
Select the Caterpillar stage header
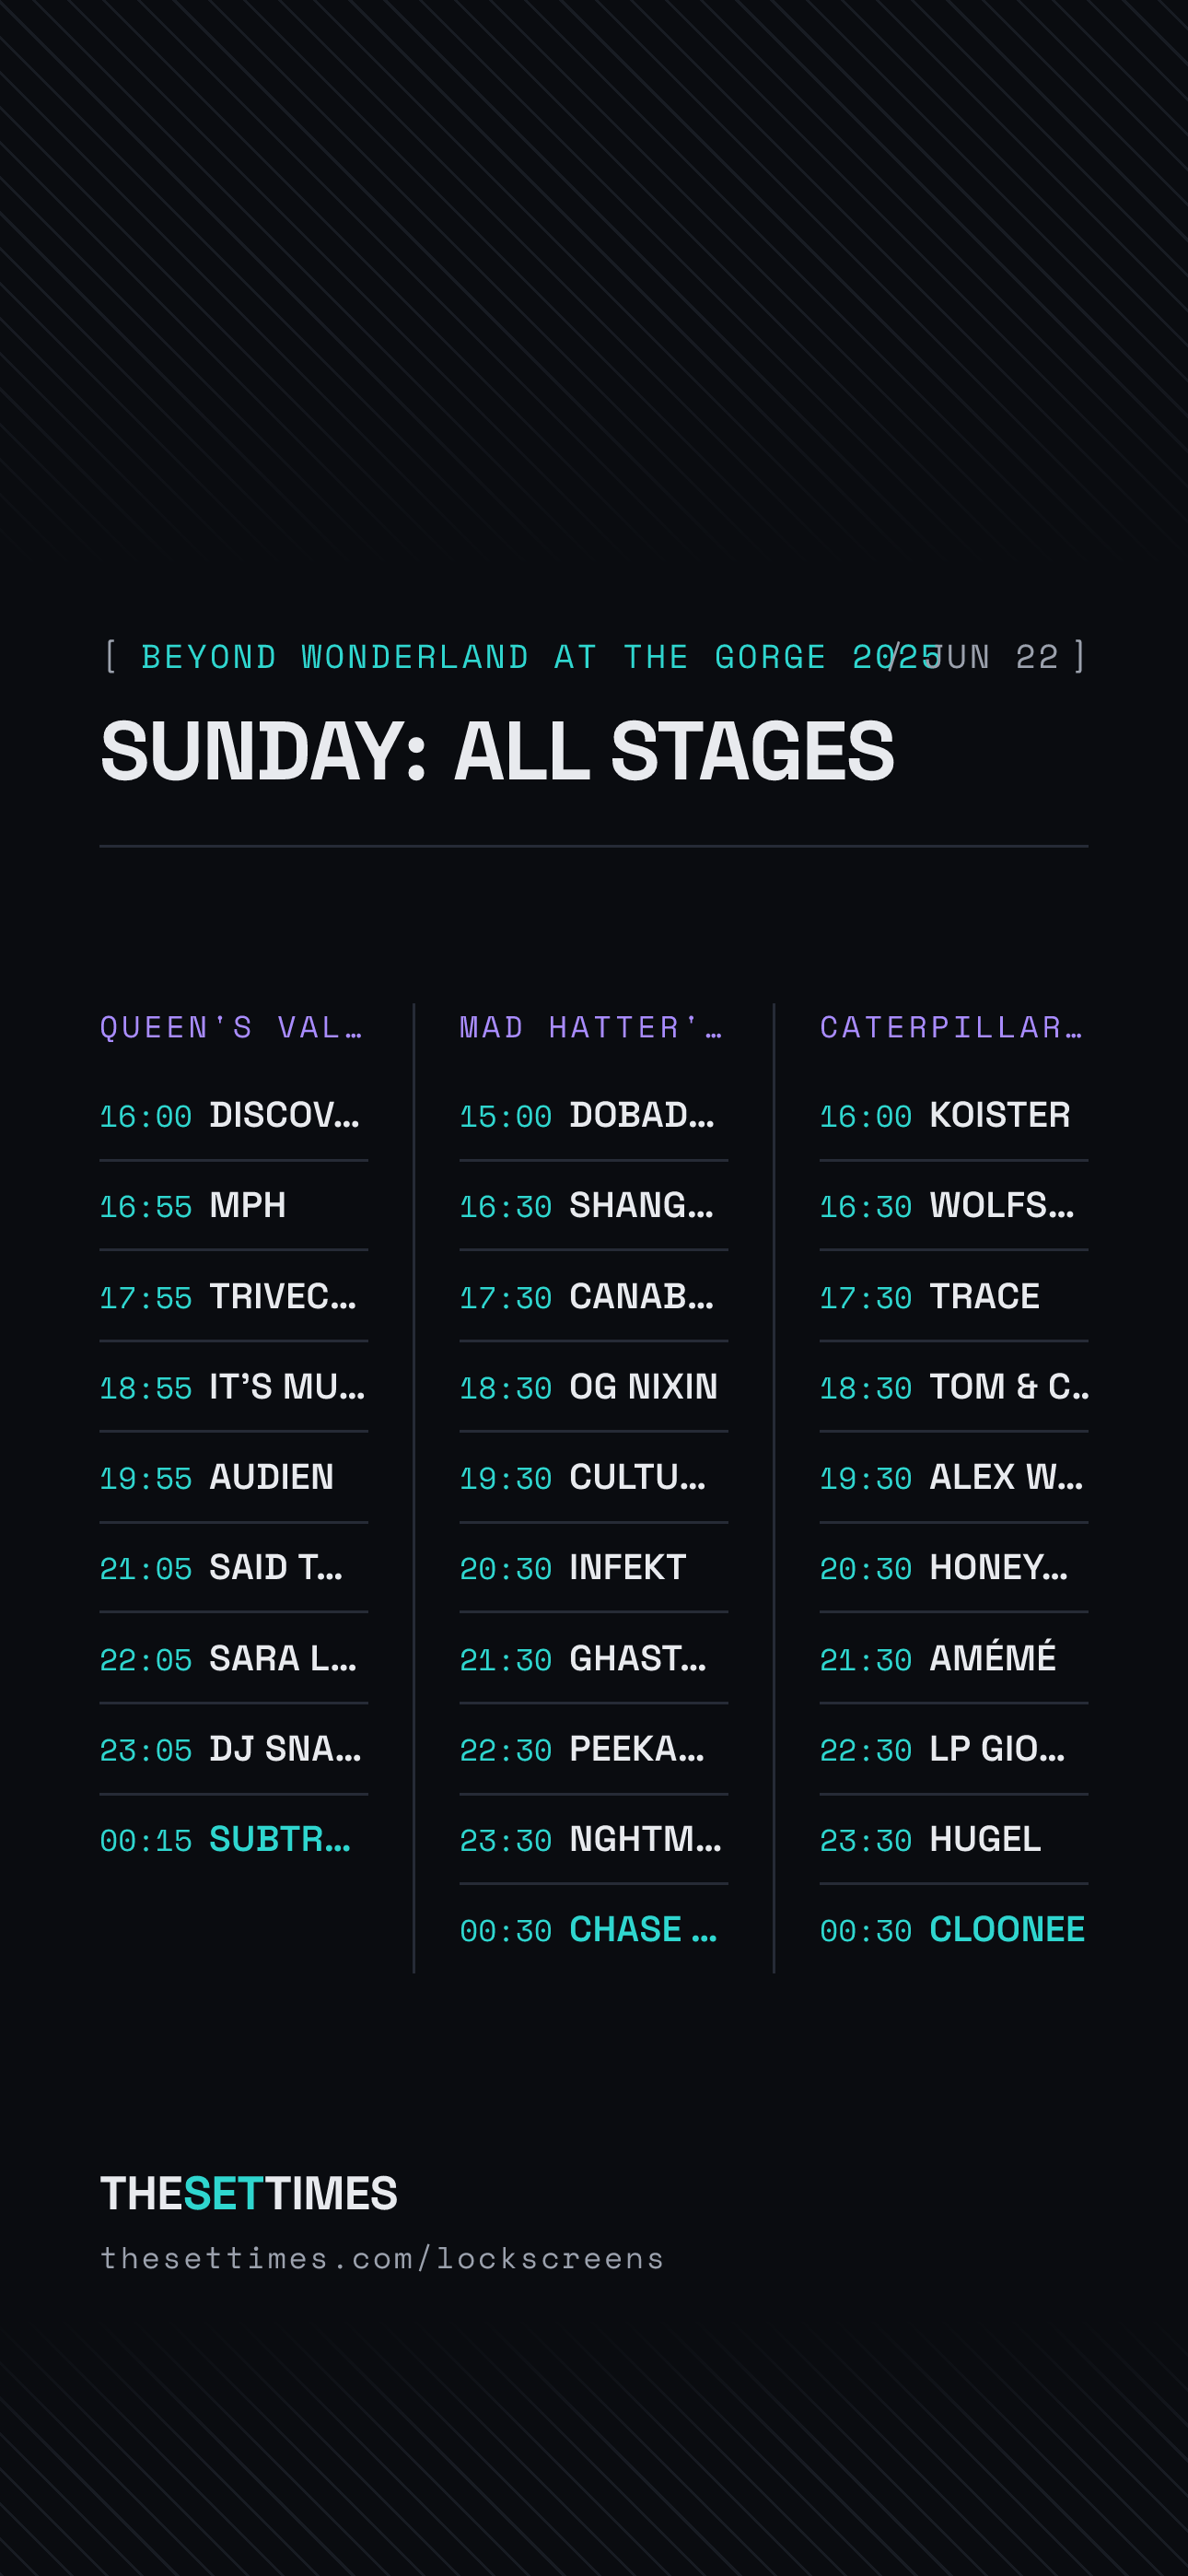click(951, 1028)
